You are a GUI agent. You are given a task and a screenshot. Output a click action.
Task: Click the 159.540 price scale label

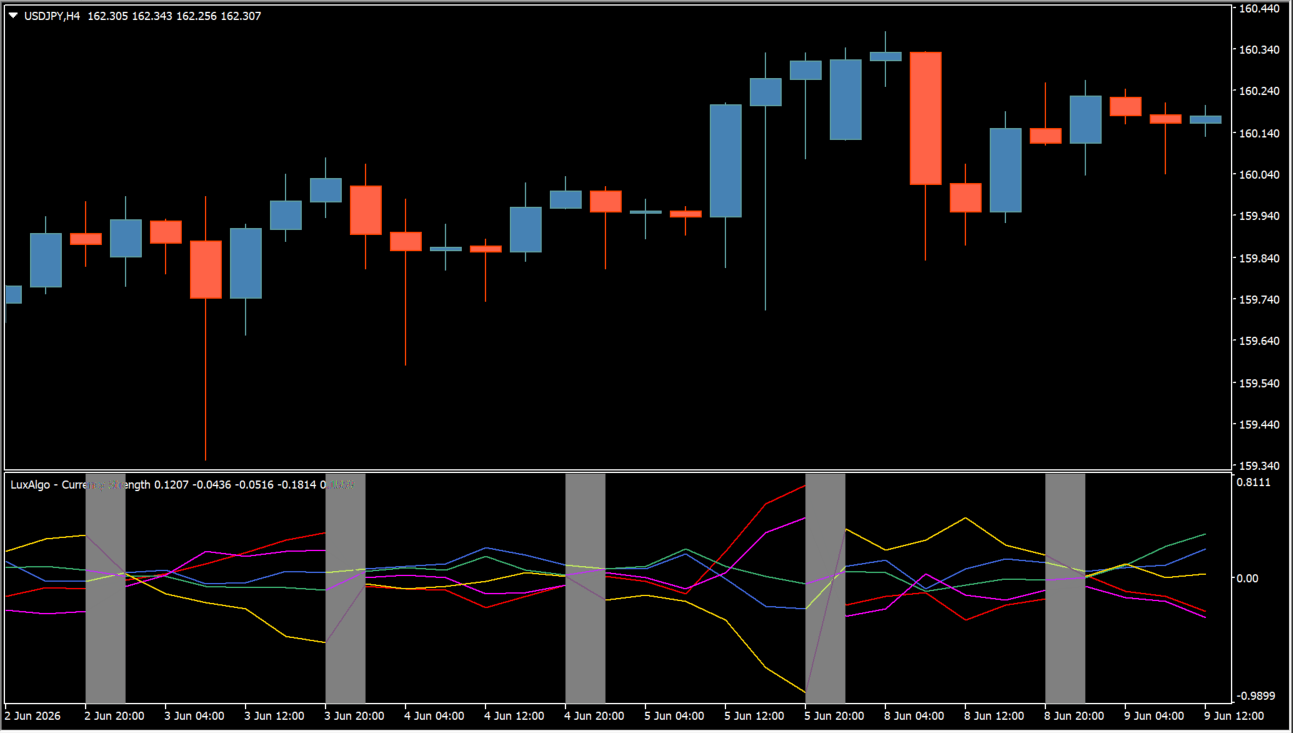pyautogui.click(x=1259, y=383)
